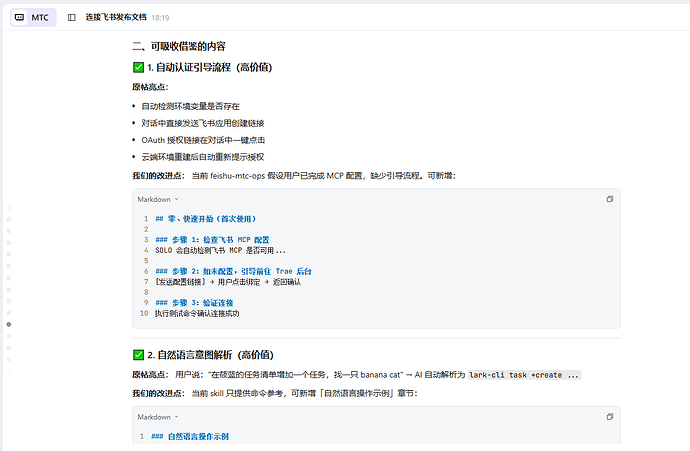
Task: Click green check emoji before 自然语言意图解析
Action: click(x=138, y=355)
